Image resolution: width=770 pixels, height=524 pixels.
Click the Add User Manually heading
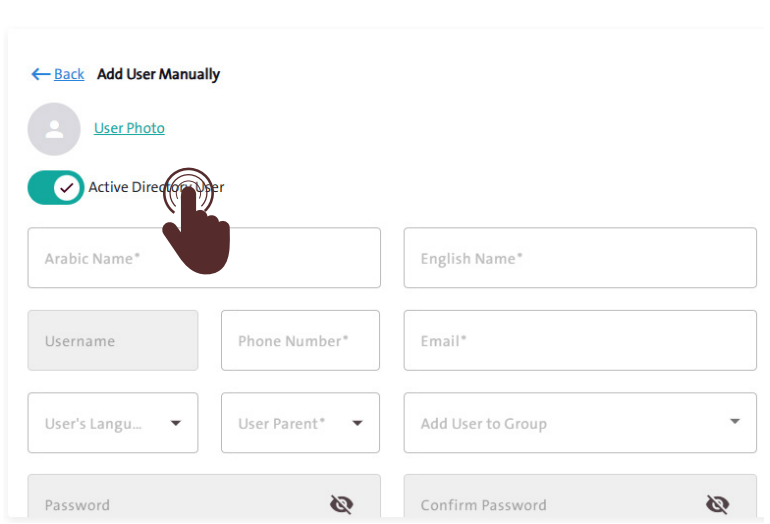[x=158, y=74]
